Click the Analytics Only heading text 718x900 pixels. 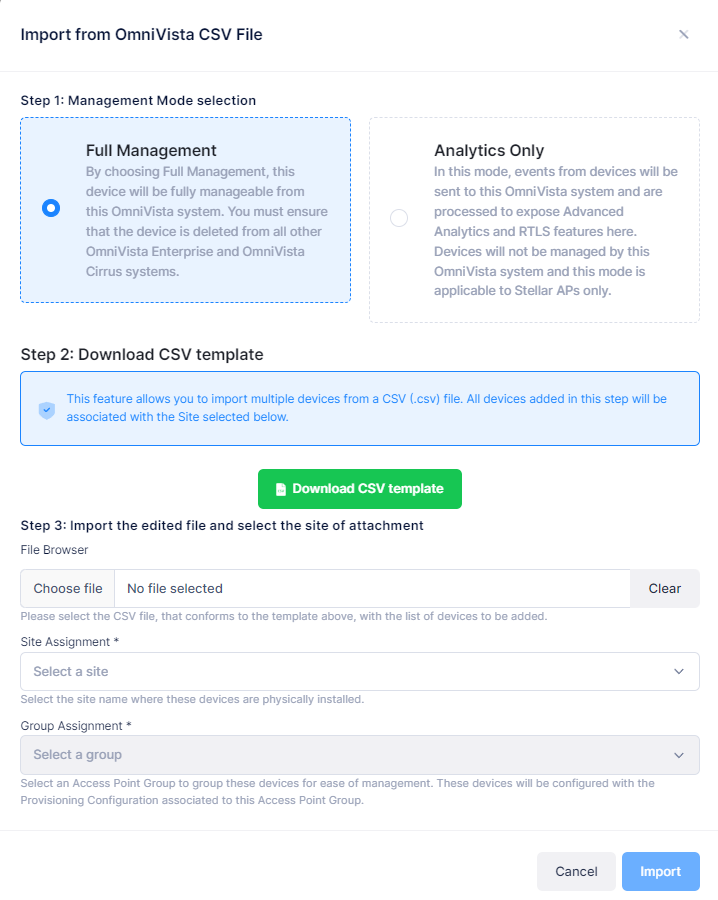point(489,150)
